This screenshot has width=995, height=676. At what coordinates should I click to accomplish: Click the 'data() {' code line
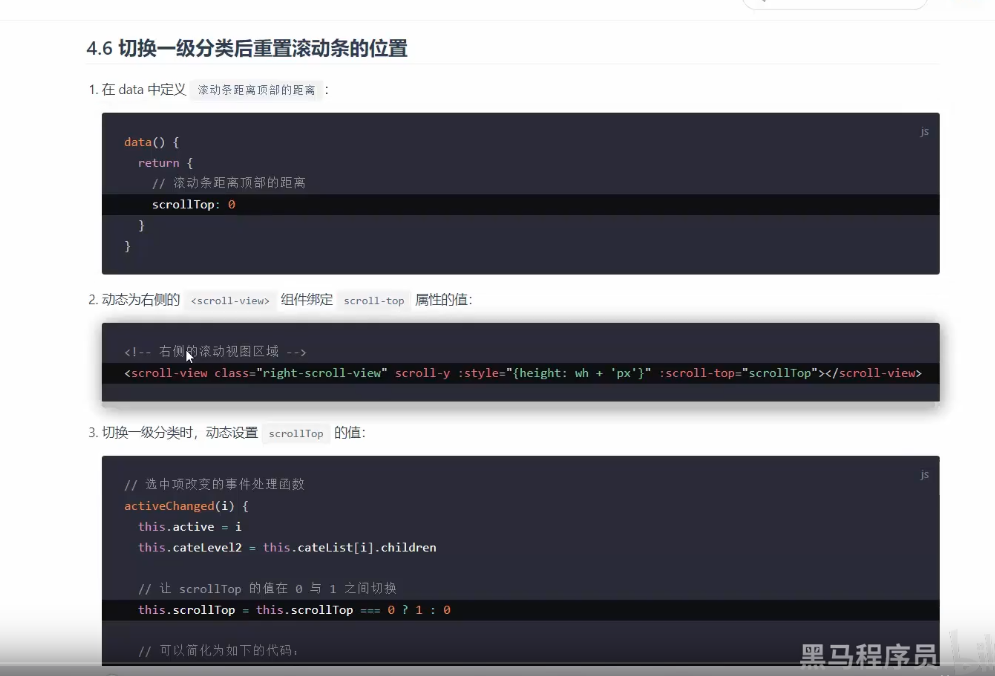coord(152,142)
